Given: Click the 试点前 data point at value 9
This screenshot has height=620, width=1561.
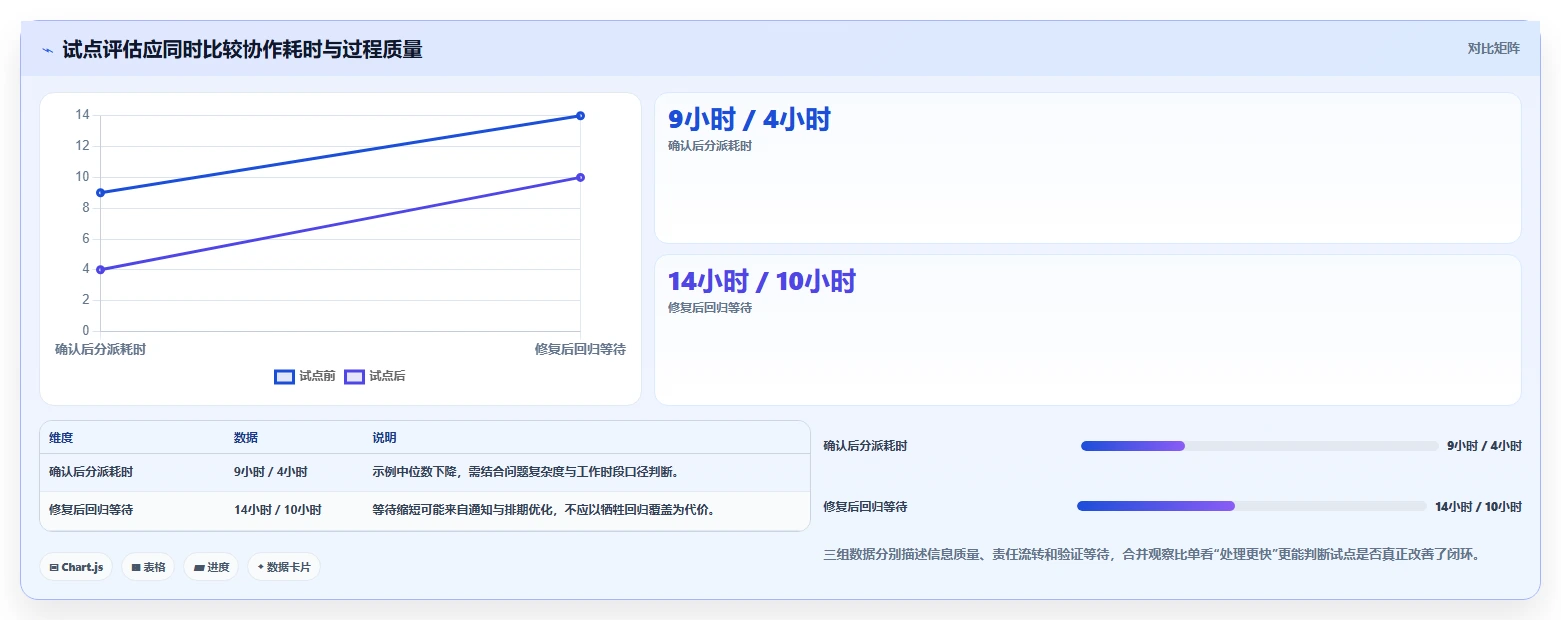Looking at the screenshot, I should click(100, 193).
